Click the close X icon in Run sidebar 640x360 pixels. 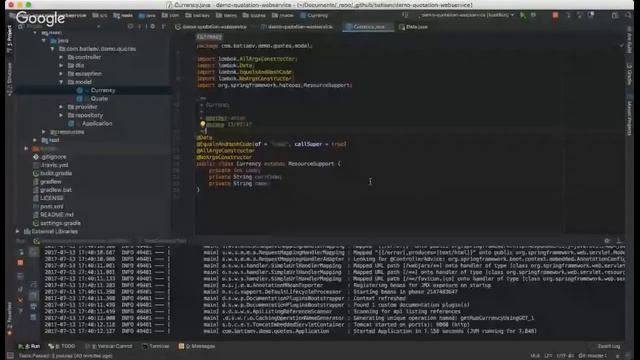click(20, 300)
